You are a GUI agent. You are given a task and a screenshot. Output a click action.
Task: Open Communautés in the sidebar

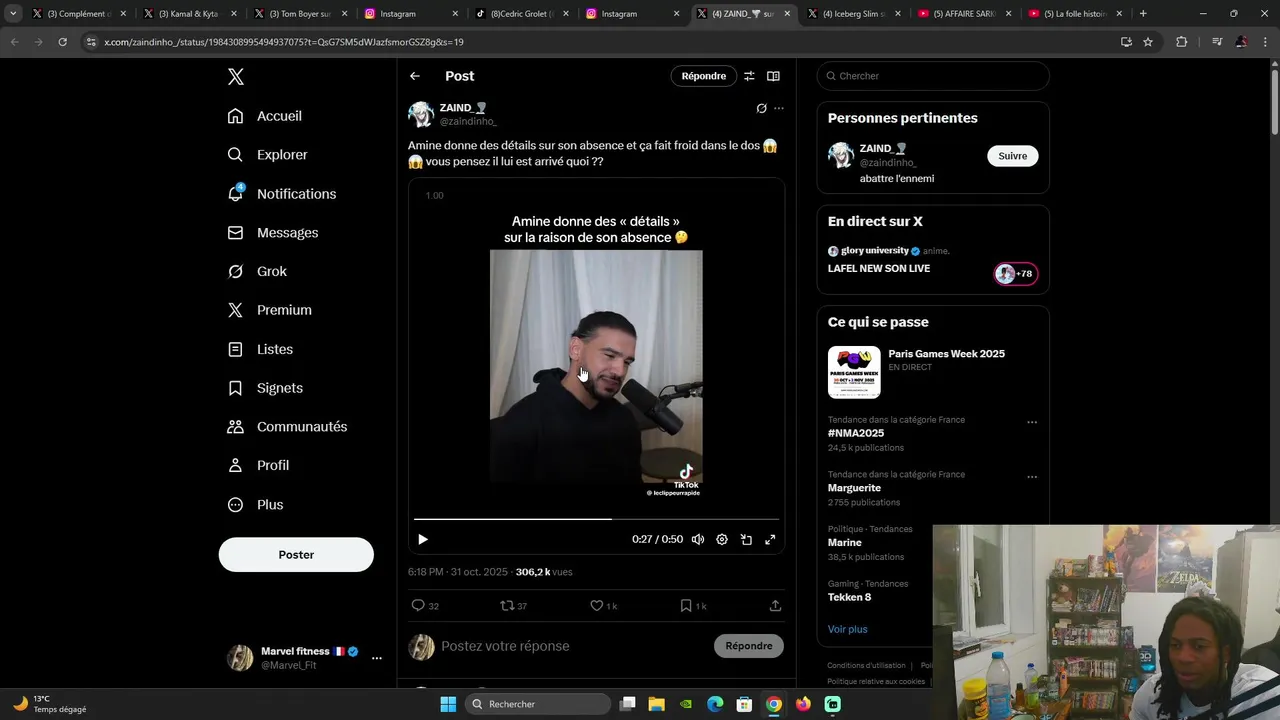(x=288, y=427)
